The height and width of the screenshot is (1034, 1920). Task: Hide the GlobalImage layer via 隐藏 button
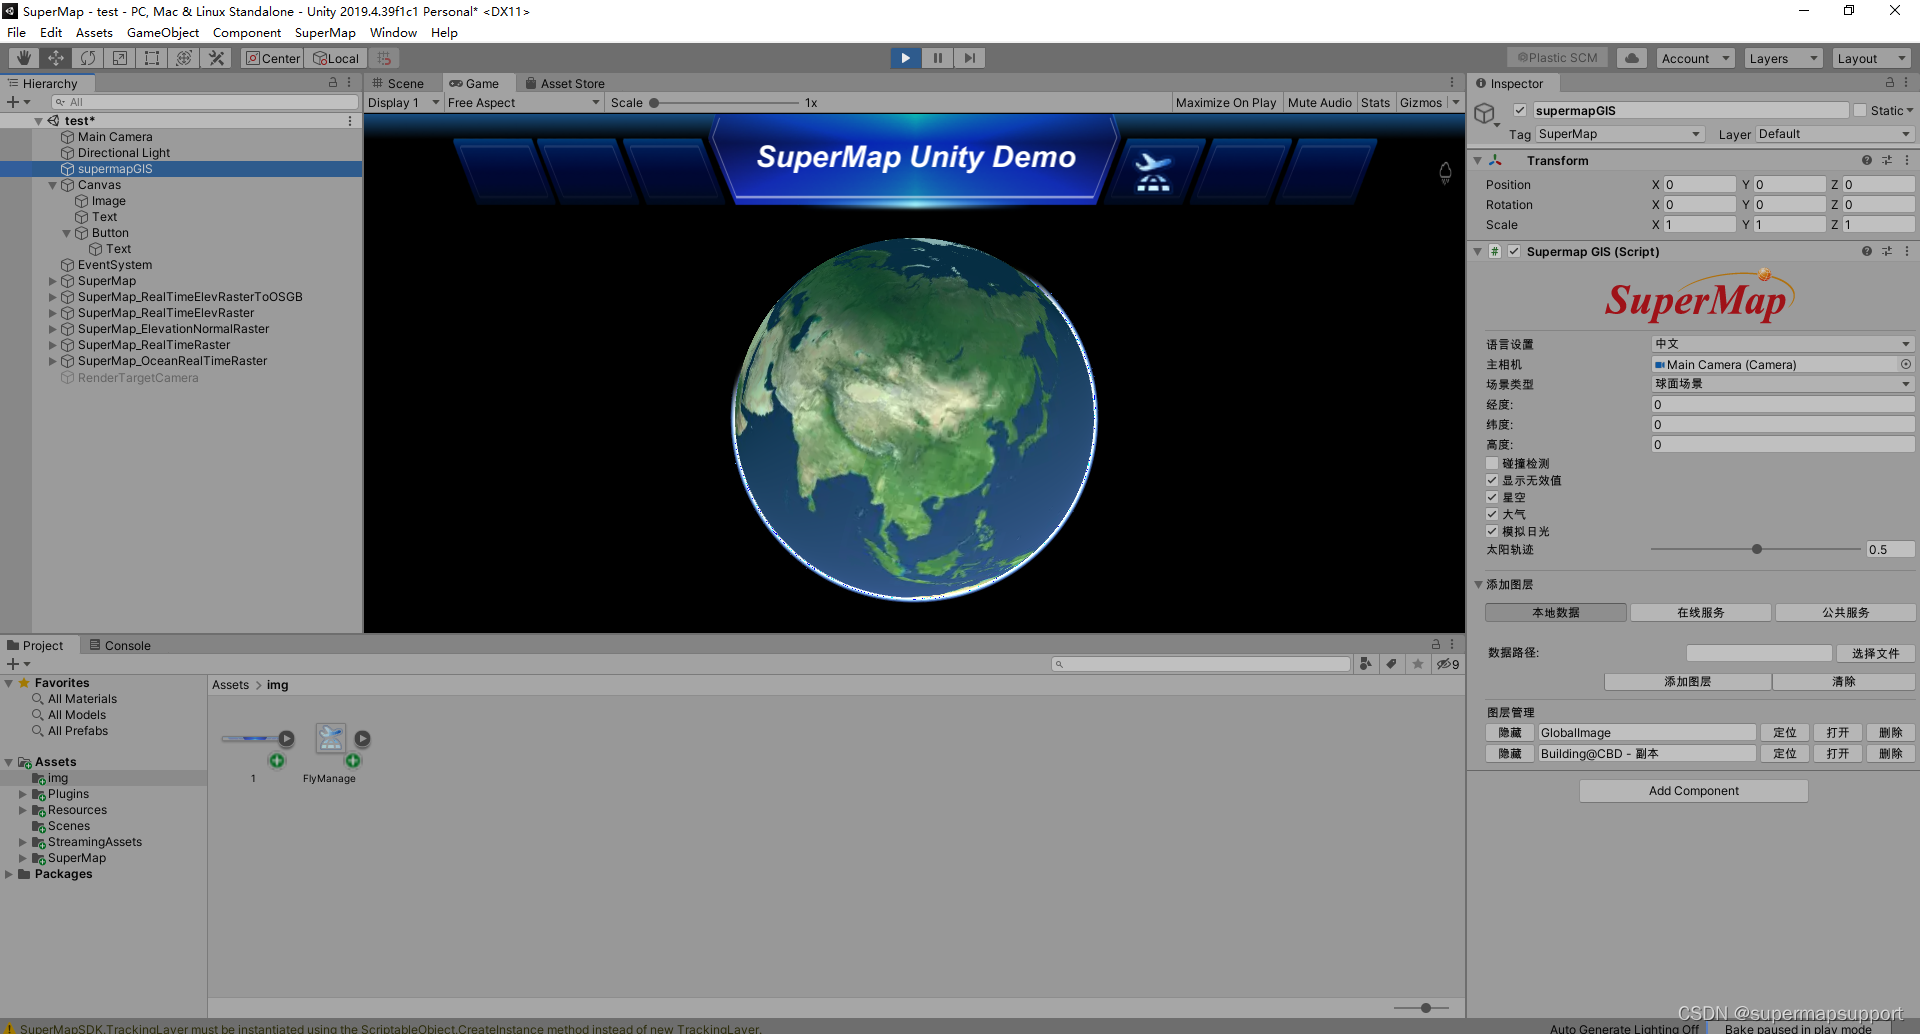pos(1509,732)
